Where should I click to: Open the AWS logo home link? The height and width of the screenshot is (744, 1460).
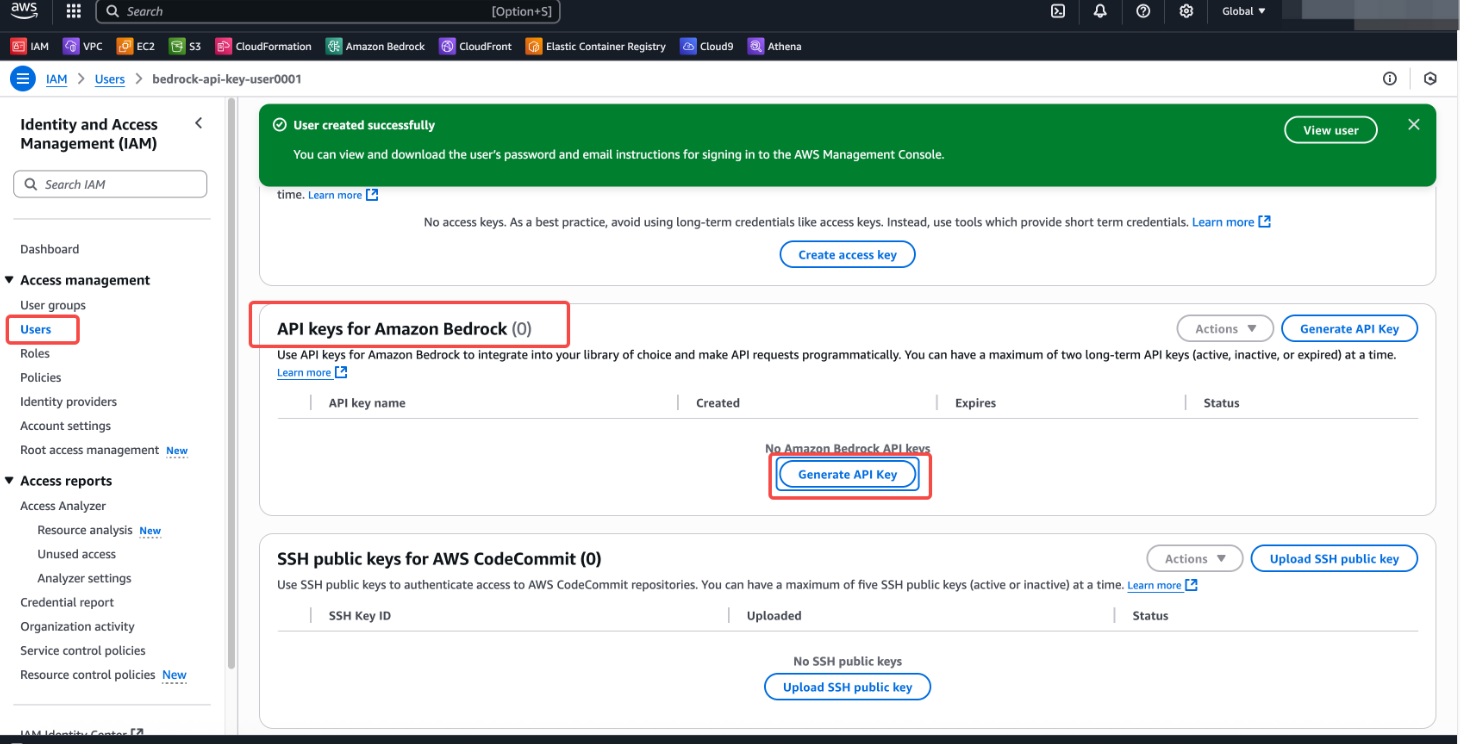(x=25, y=11)
